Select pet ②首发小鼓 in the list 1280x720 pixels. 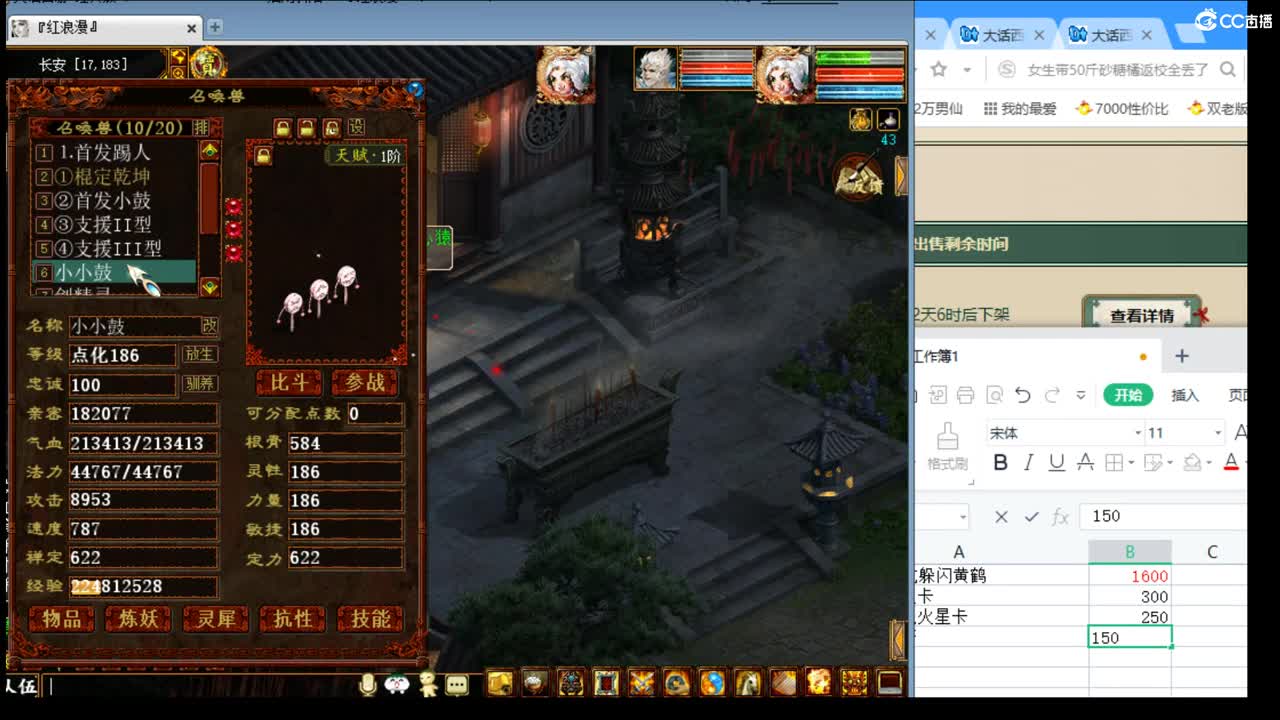point(114,201)
